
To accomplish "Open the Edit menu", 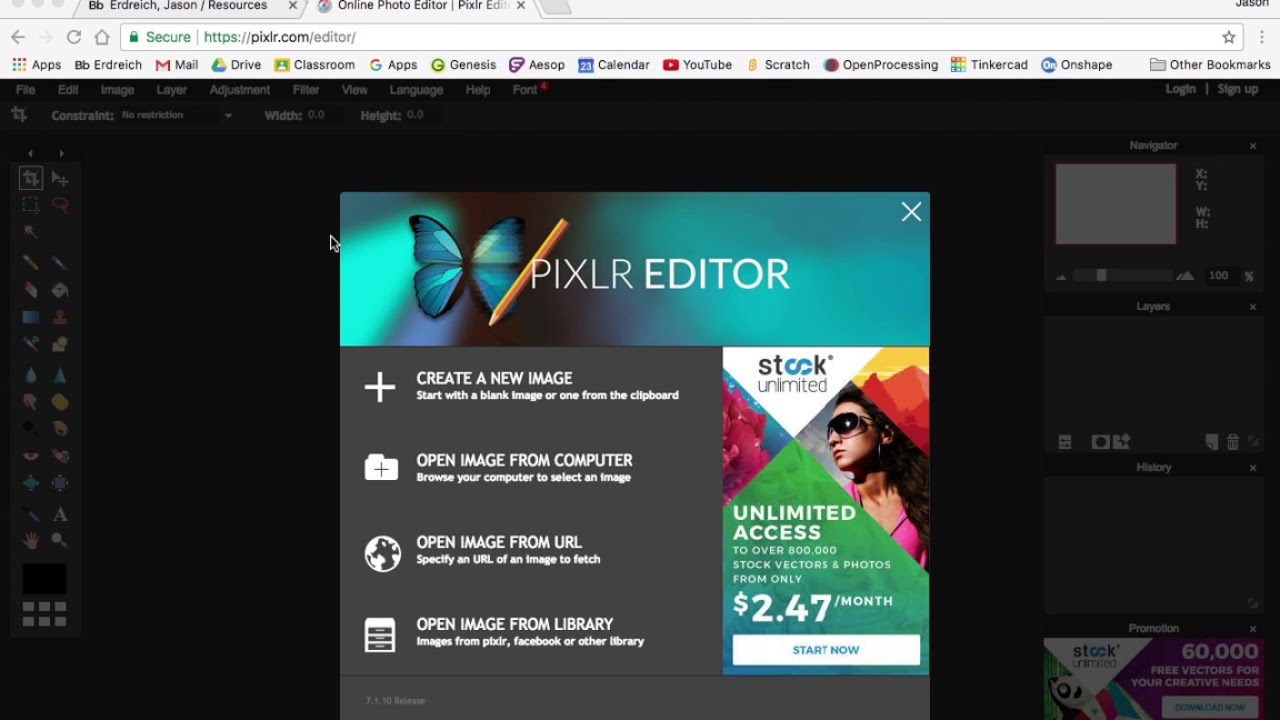I will click(x=68, y=89).
